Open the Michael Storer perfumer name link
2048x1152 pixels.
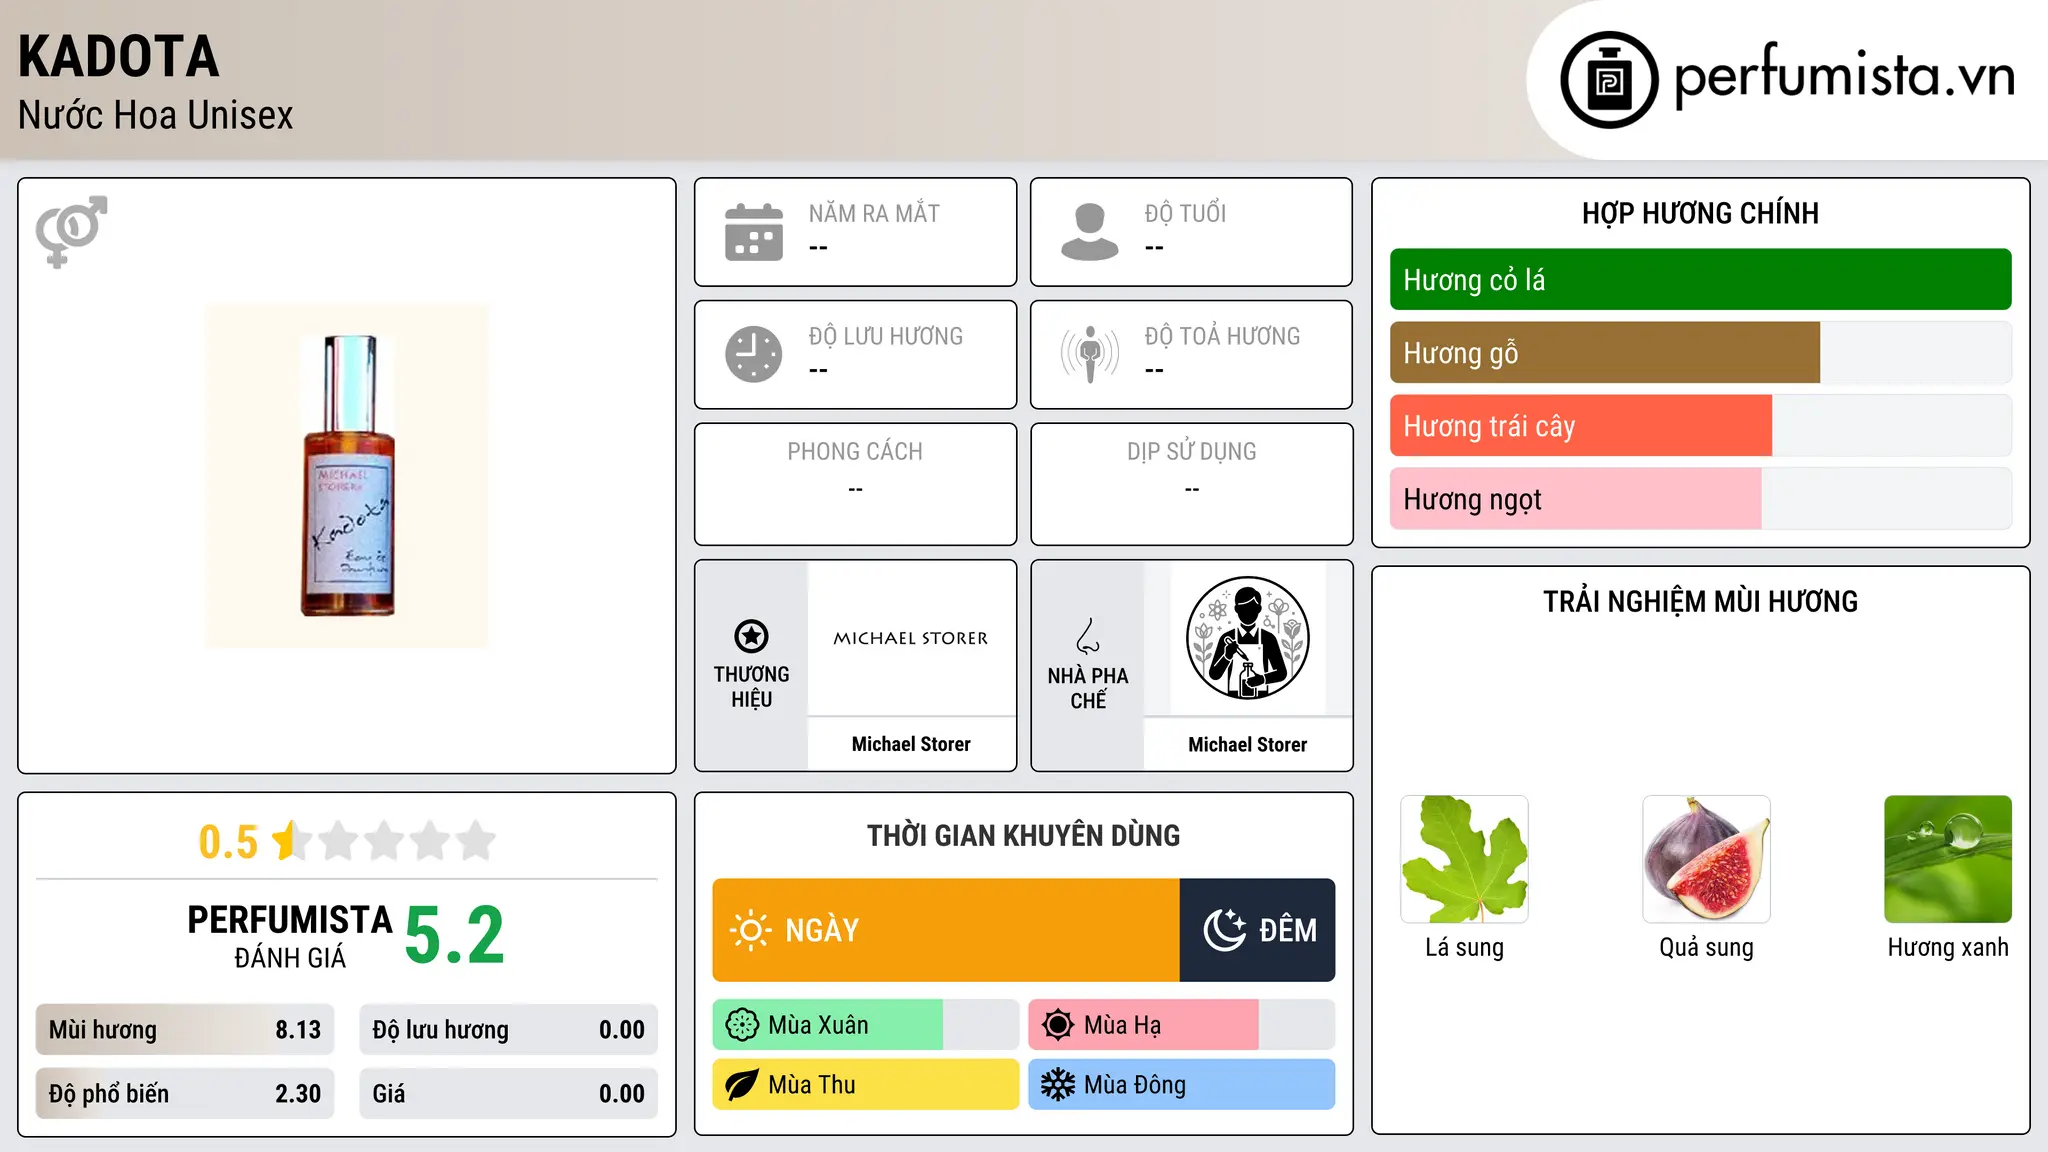pyautogui.click(x=1247, y=744)
